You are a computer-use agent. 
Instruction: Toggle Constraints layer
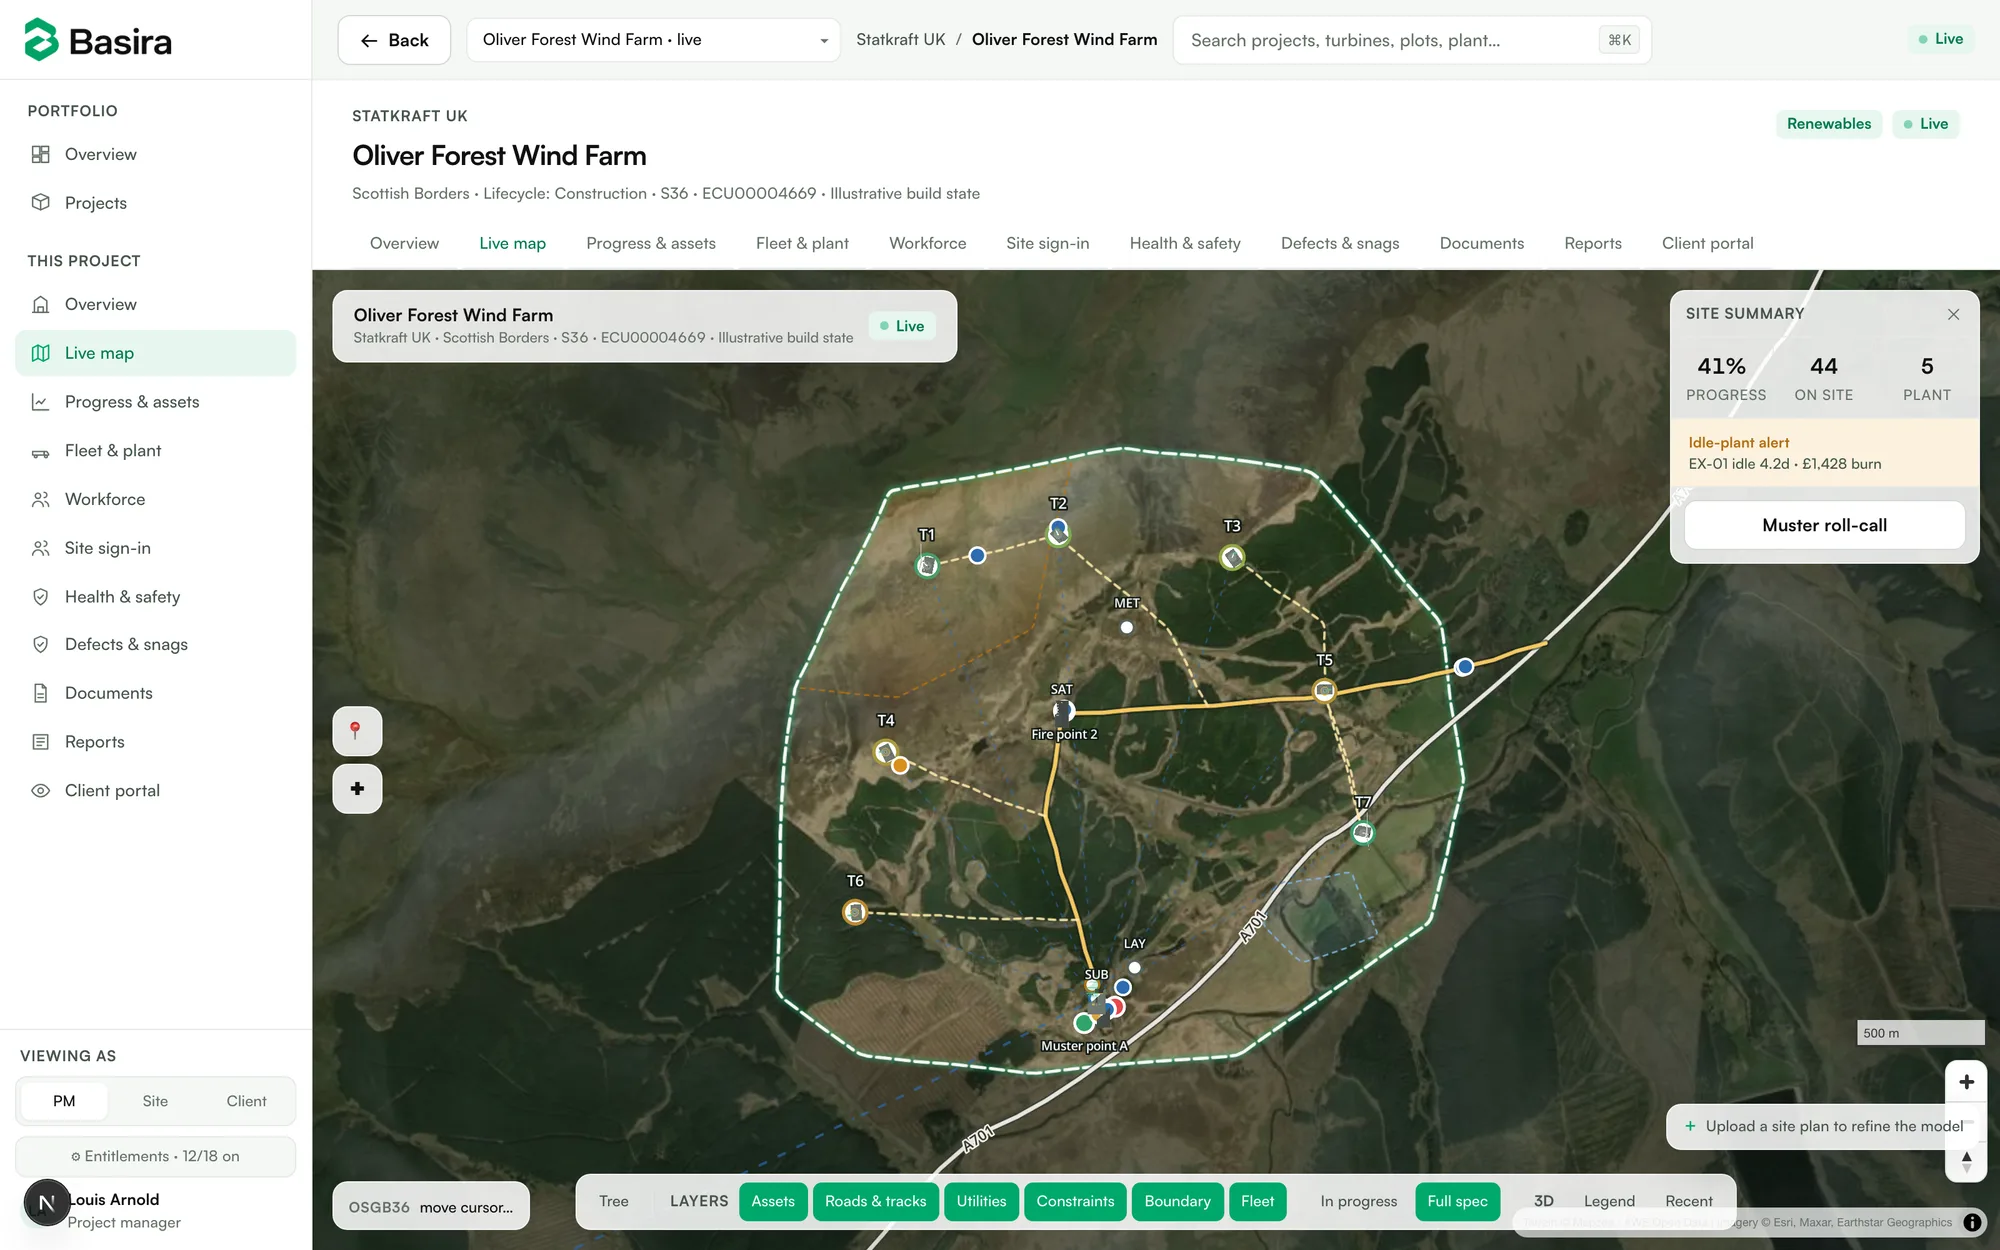pyautogui.click(x=1075, y=1201)
